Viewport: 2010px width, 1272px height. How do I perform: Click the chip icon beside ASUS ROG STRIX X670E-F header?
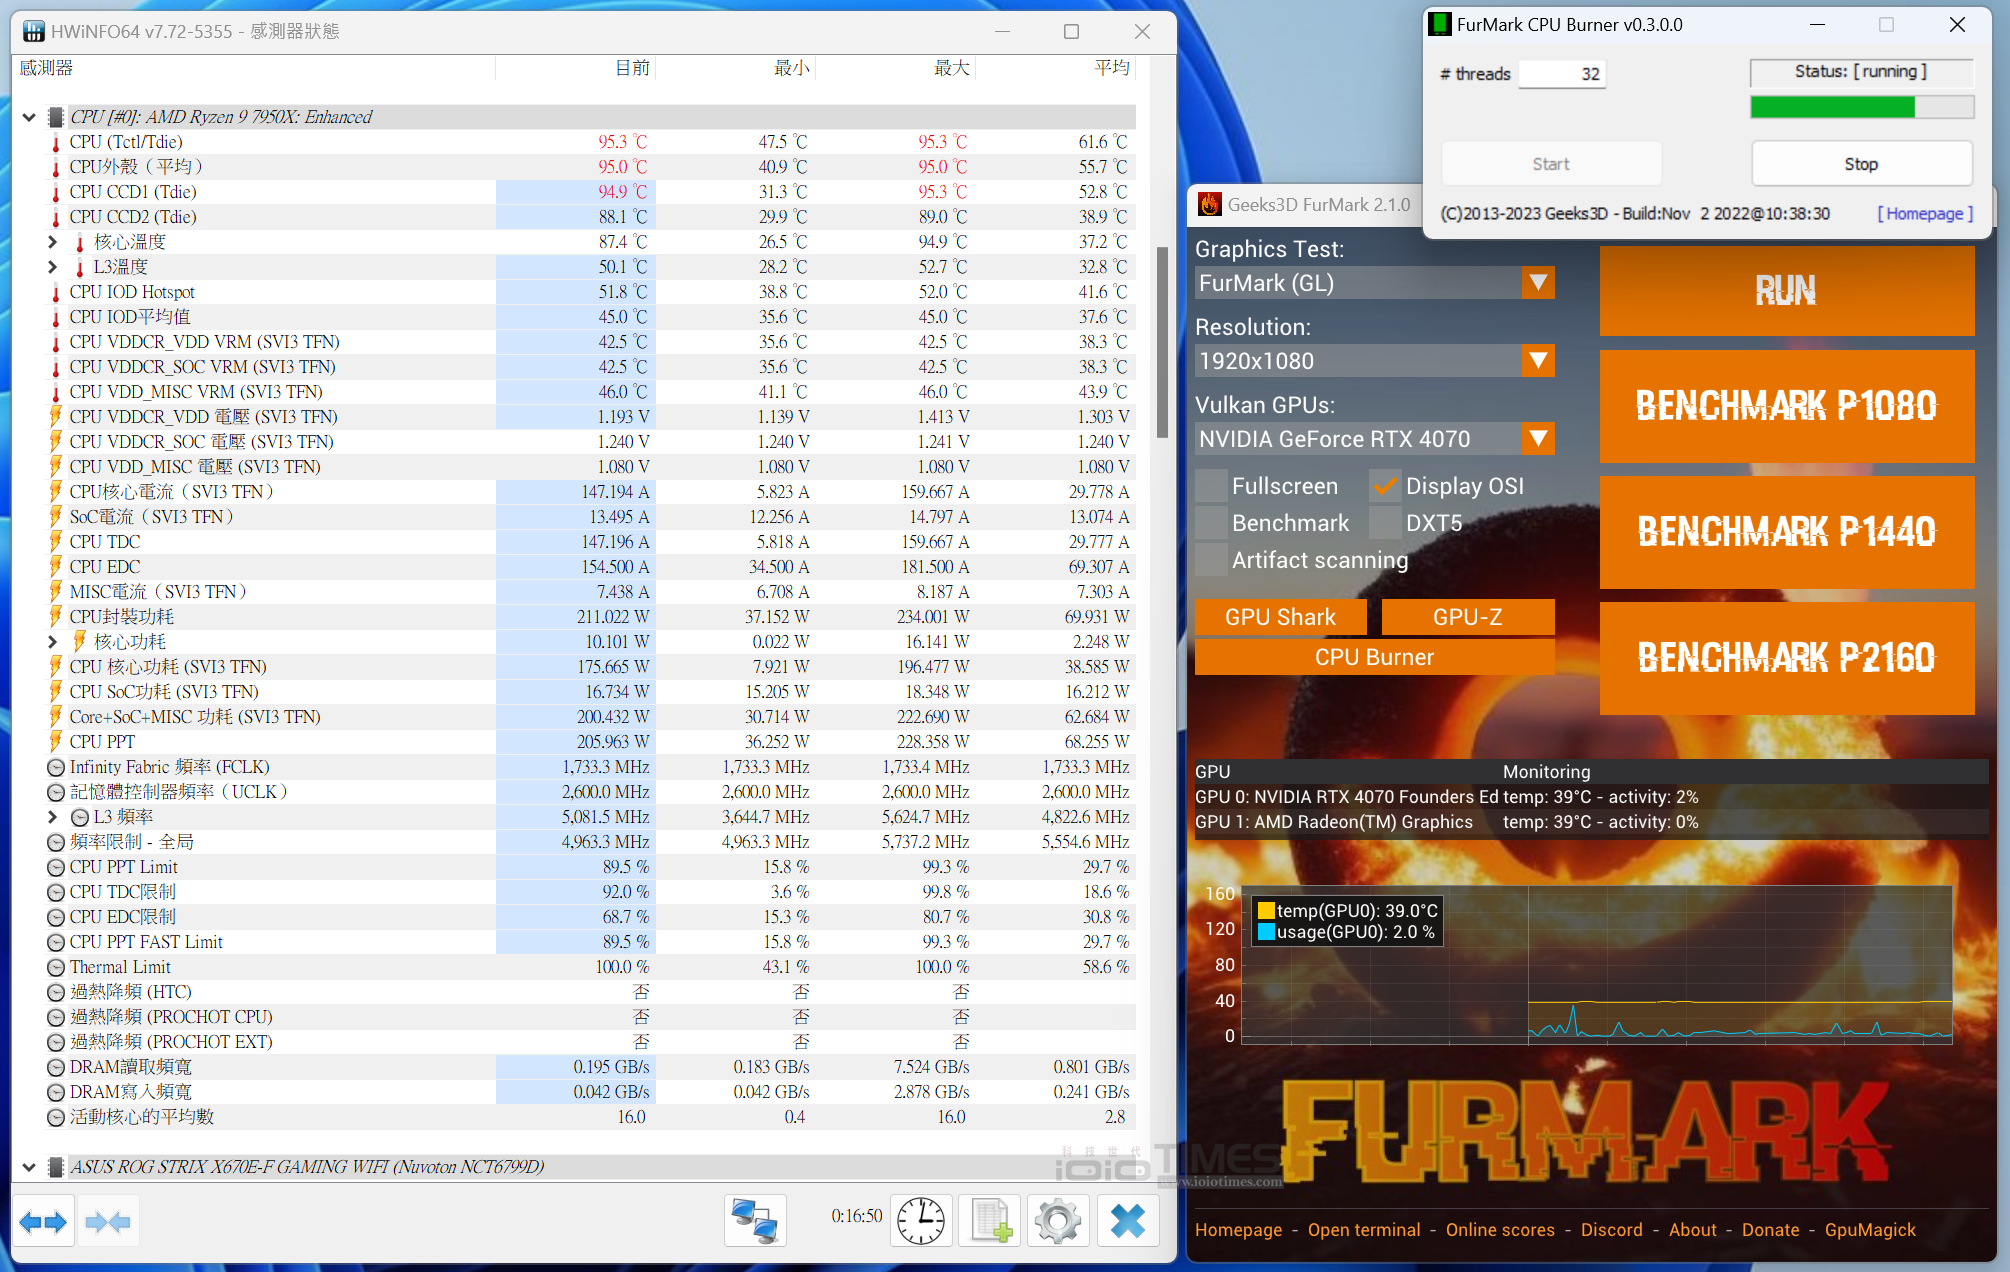(x=57, y=1167)
